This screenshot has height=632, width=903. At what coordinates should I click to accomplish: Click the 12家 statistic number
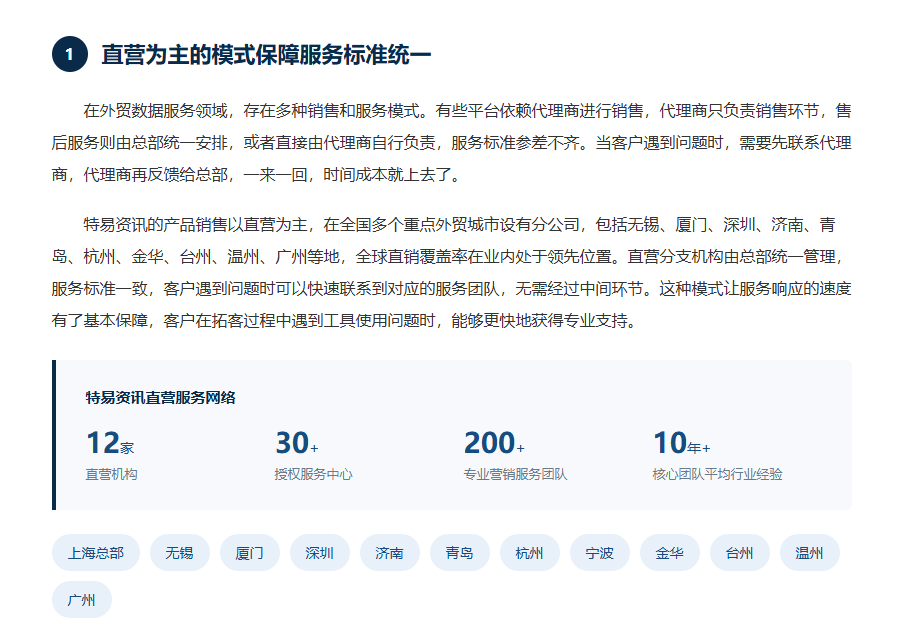[x=109, y=442]
